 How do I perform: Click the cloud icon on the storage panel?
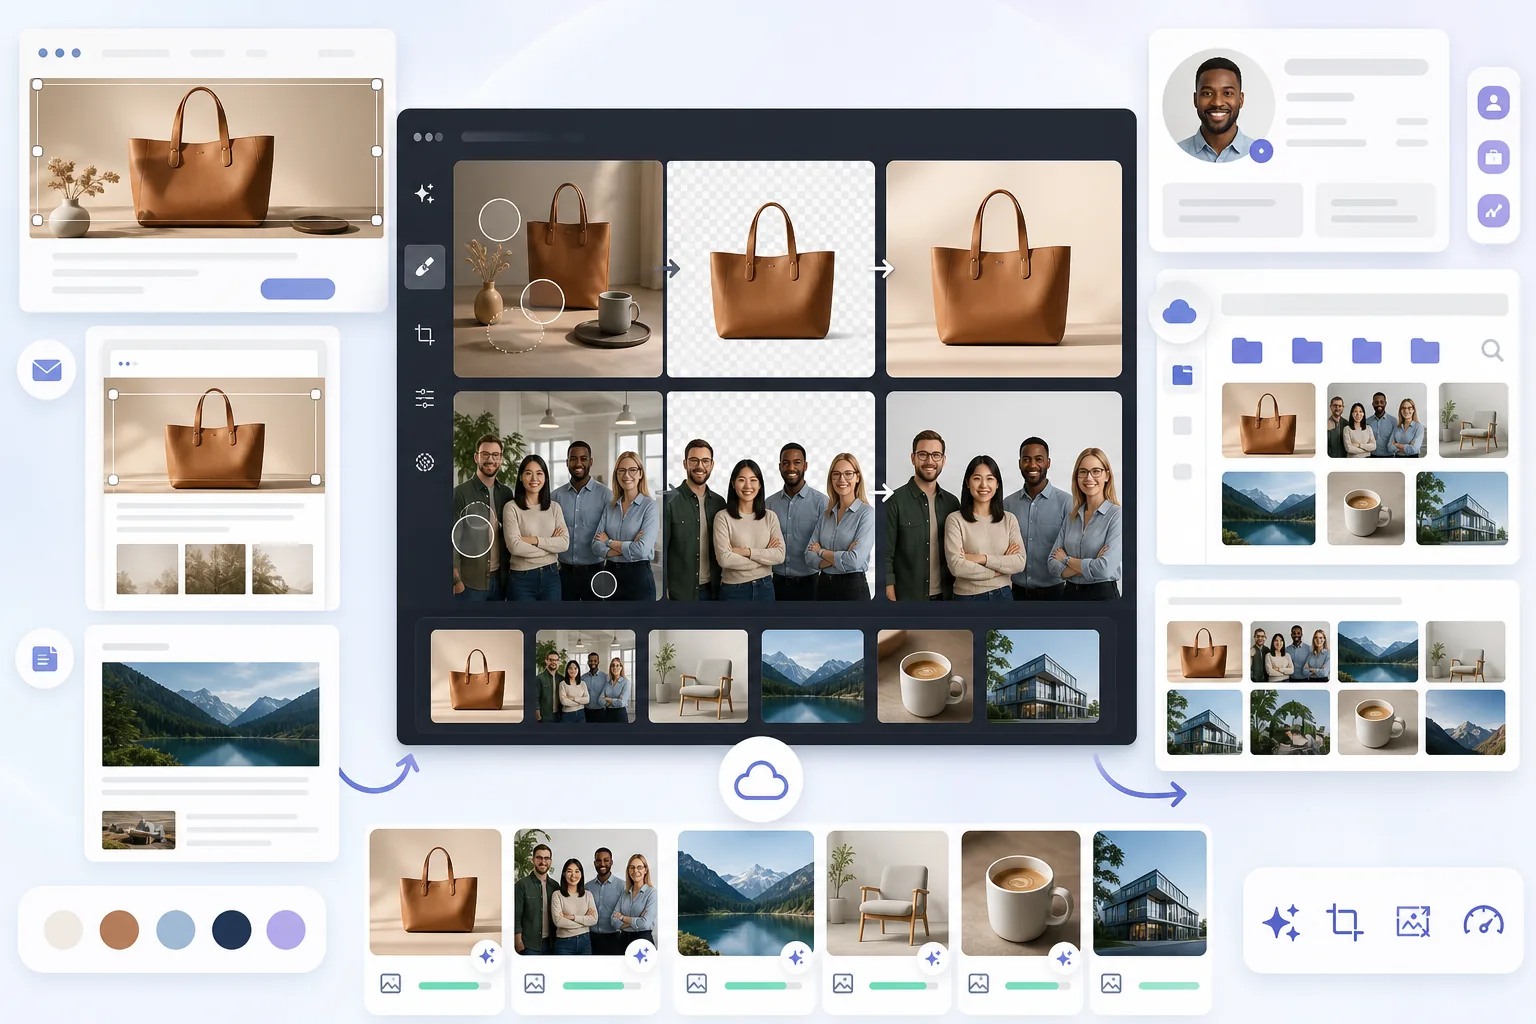(x=1180, y=312)
